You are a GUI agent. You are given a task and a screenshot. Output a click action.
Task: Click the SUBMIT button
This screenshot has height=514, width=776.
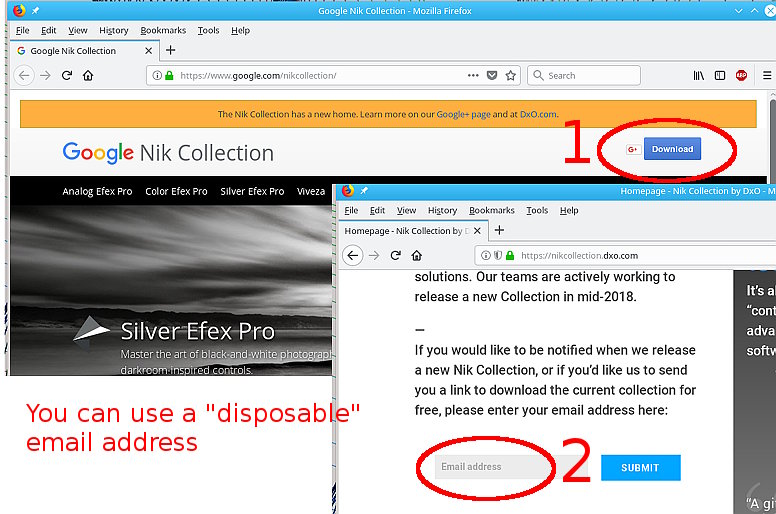click(x=640, y=467)
